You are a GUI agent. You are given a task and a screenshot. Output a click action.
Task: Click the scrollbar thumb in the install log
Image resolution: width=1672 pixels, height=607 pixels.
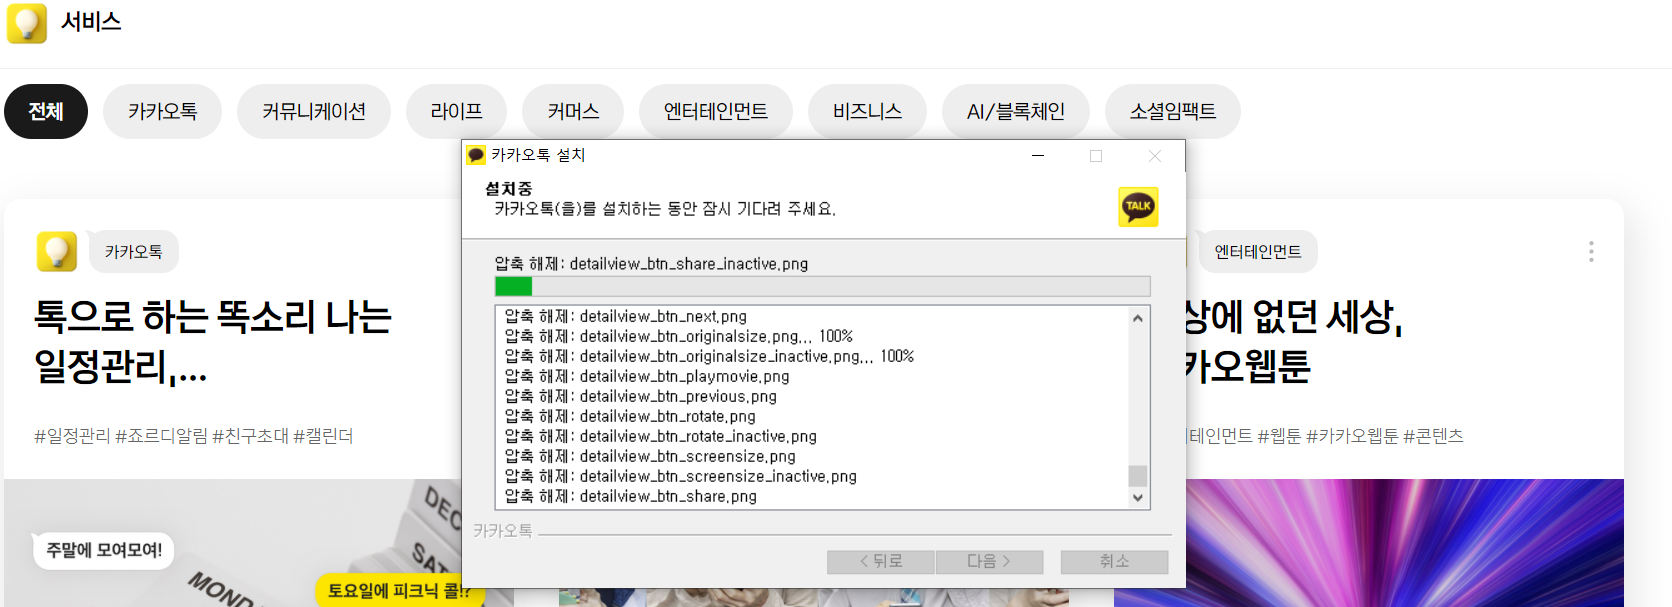1137,476
